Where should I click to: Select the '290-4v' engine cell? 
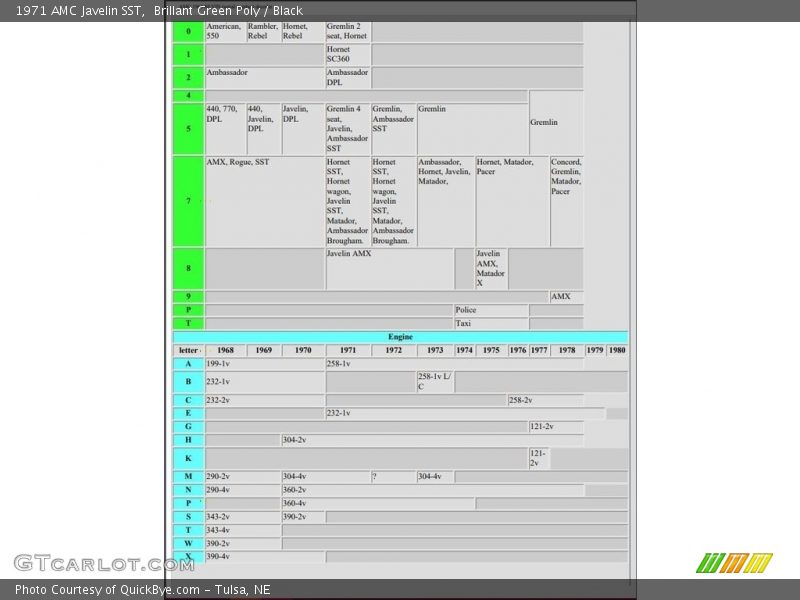[x=243, y=490]
